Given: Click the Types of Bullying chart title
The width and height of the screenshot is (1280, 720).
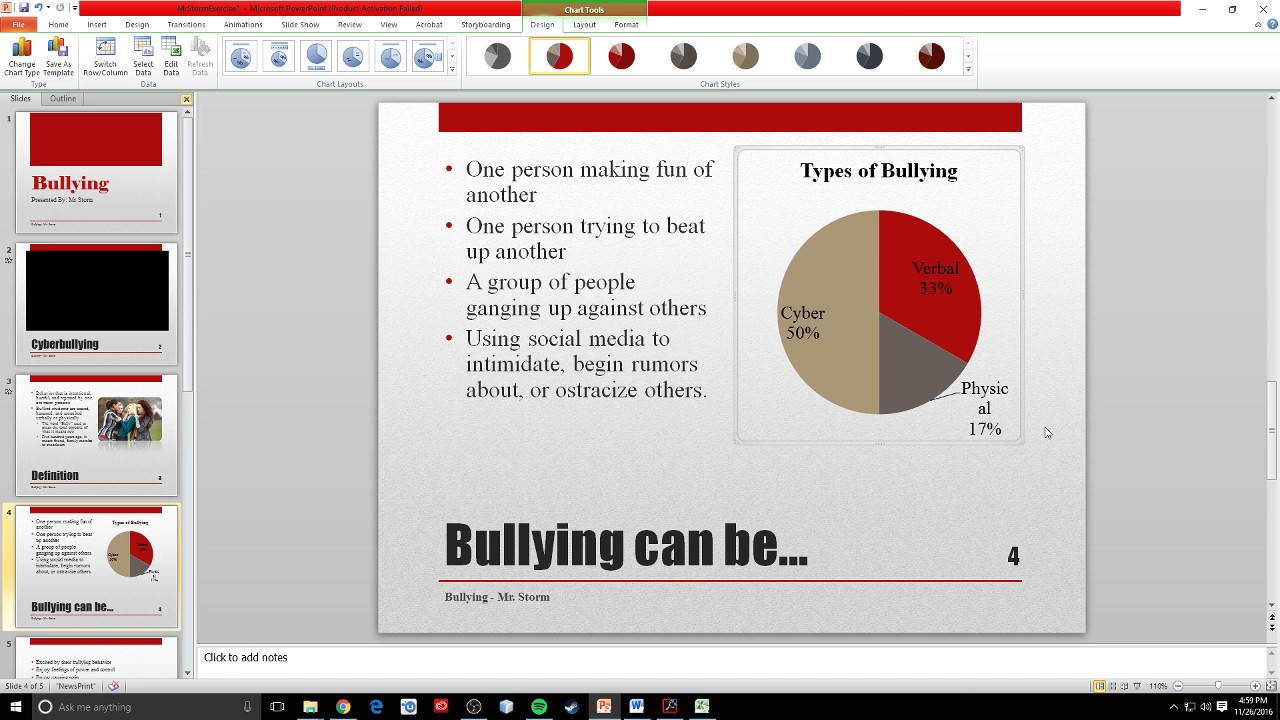Looking at the screenshot, I should [878, 171].
